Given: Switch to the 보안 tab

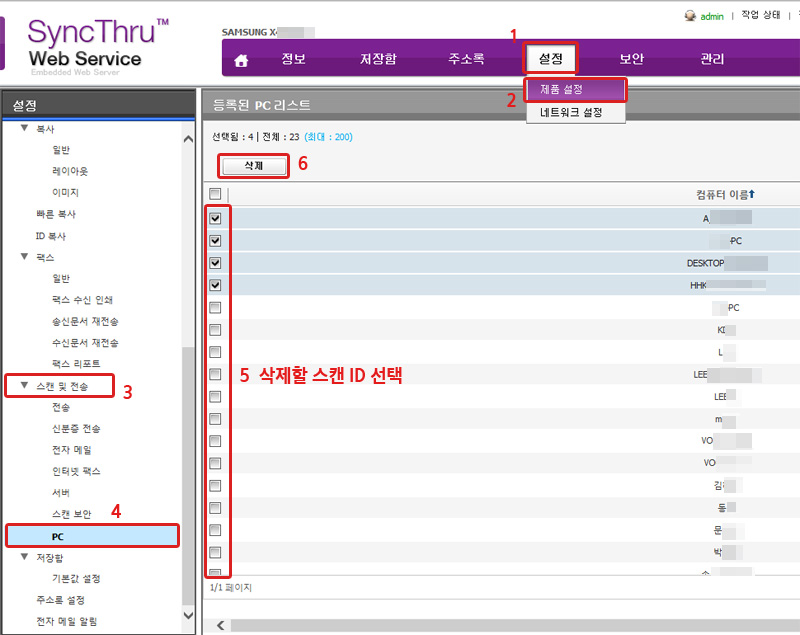Looking at the screenshot, I should pos(630,58).
